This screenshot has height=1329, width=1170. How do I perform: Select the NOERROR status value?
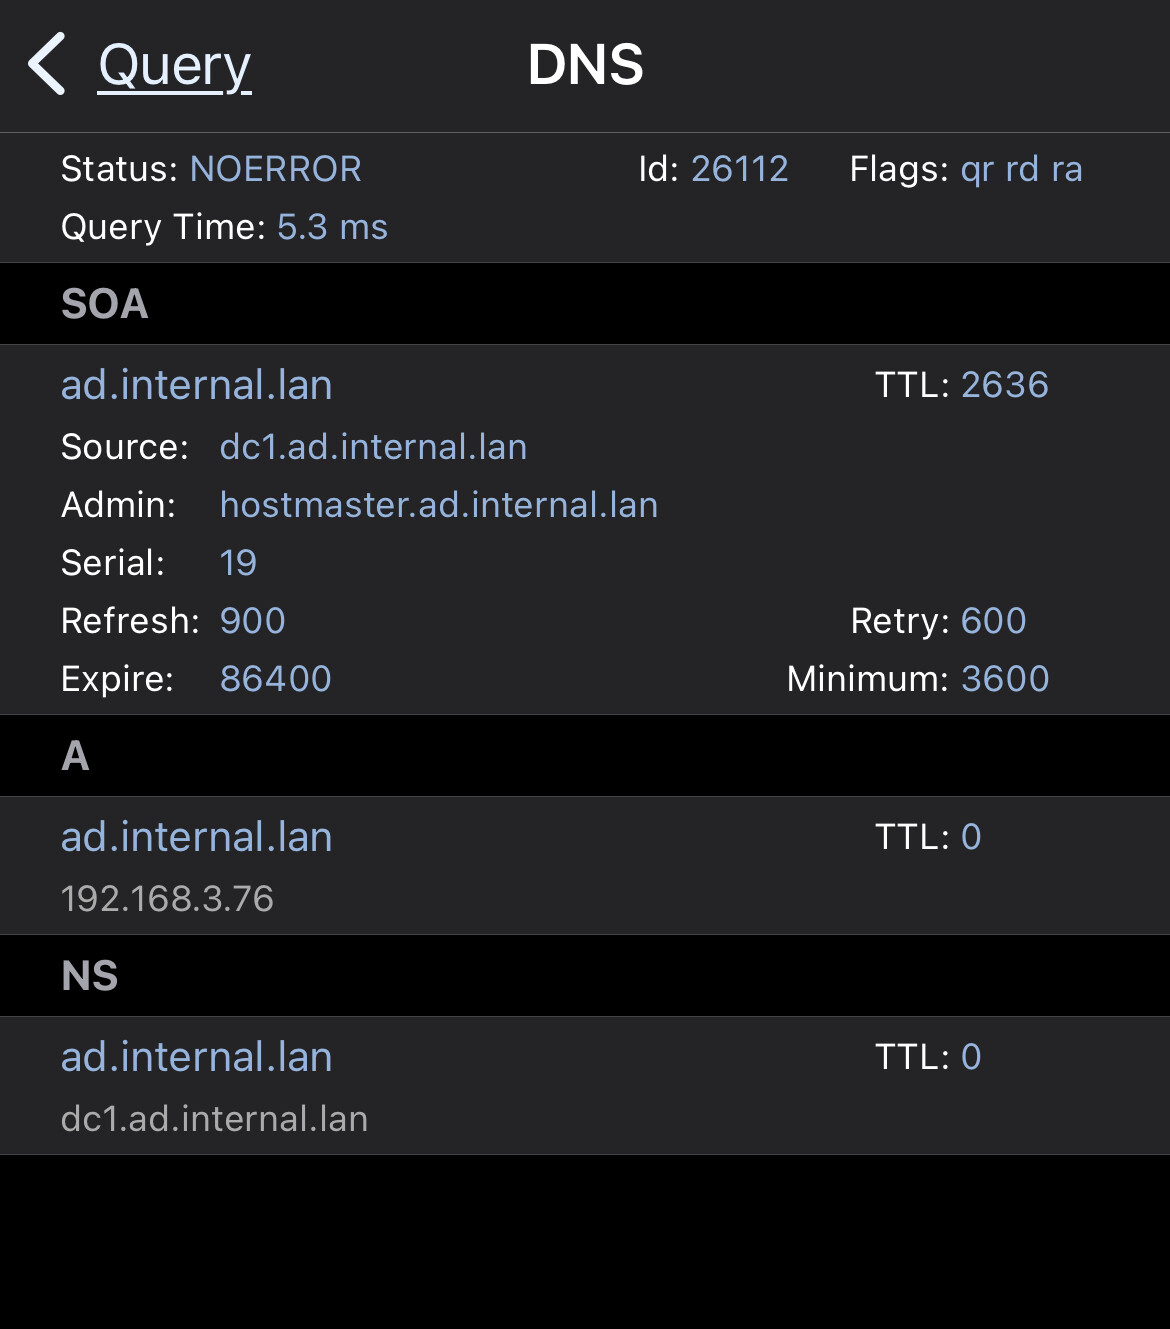(x=275, y=169)
